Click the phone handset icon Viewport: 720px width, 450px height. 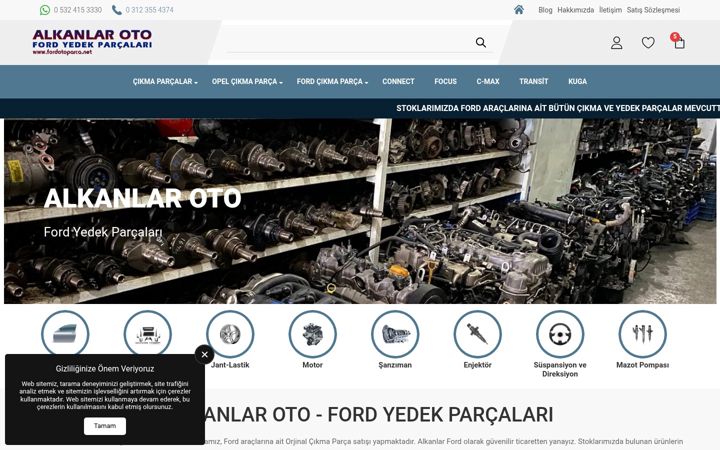tap(117, 10)
